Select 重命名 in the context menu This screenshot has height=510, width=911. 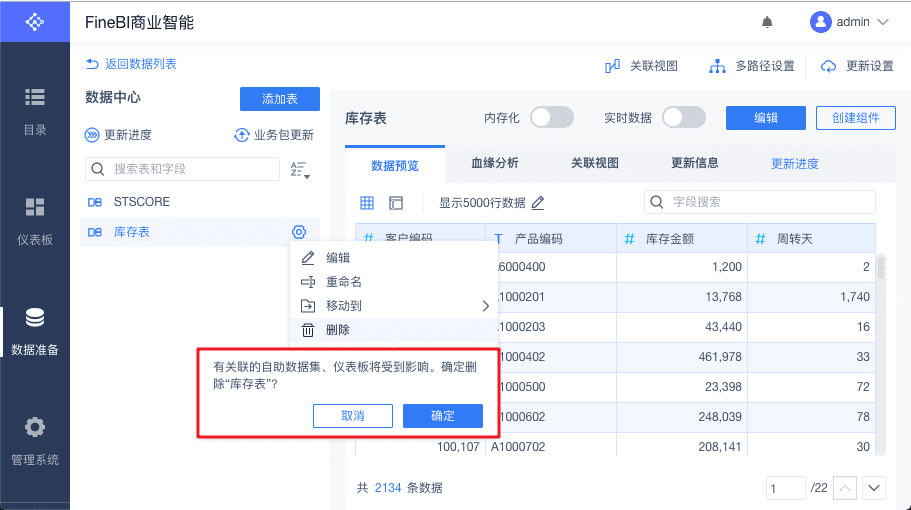pos(343,282)
